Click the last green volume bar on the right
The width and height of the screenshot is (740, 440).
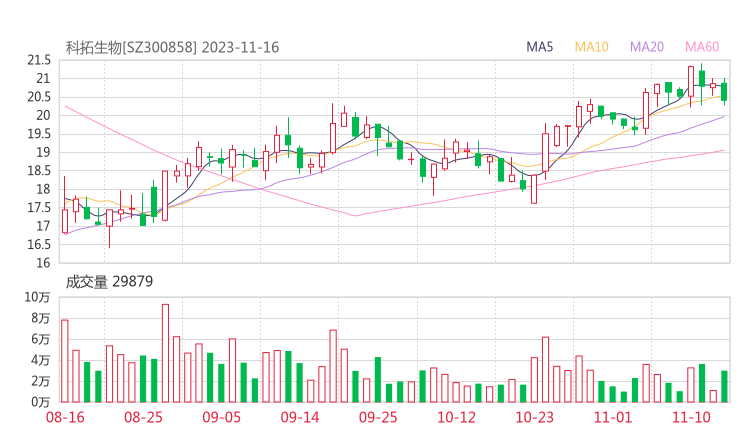[x=724, y=387]
